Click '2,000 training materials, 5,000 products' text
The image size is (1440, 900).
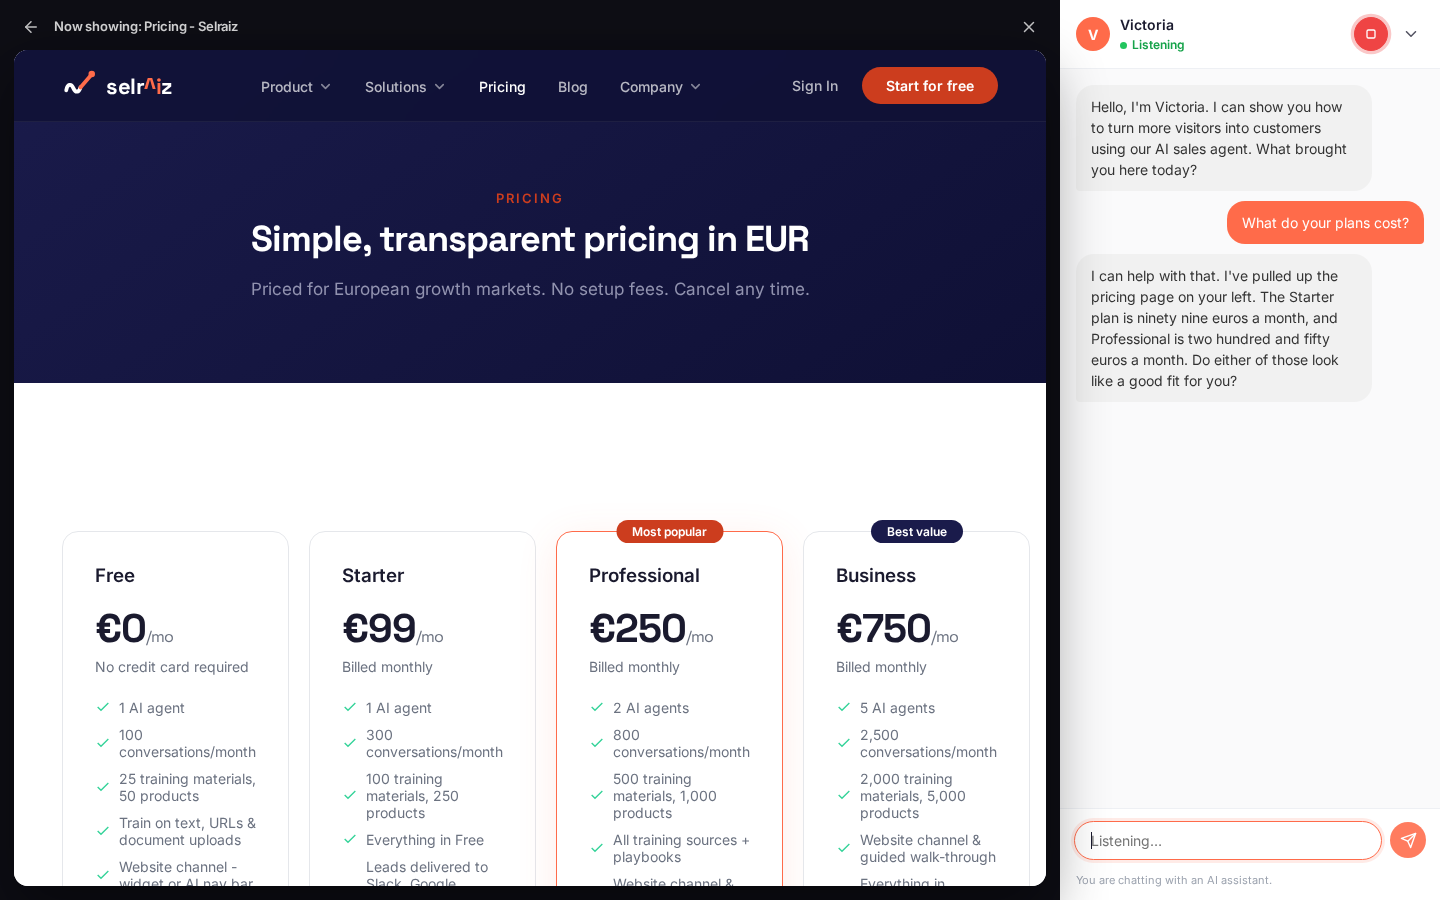coord(913,796)
